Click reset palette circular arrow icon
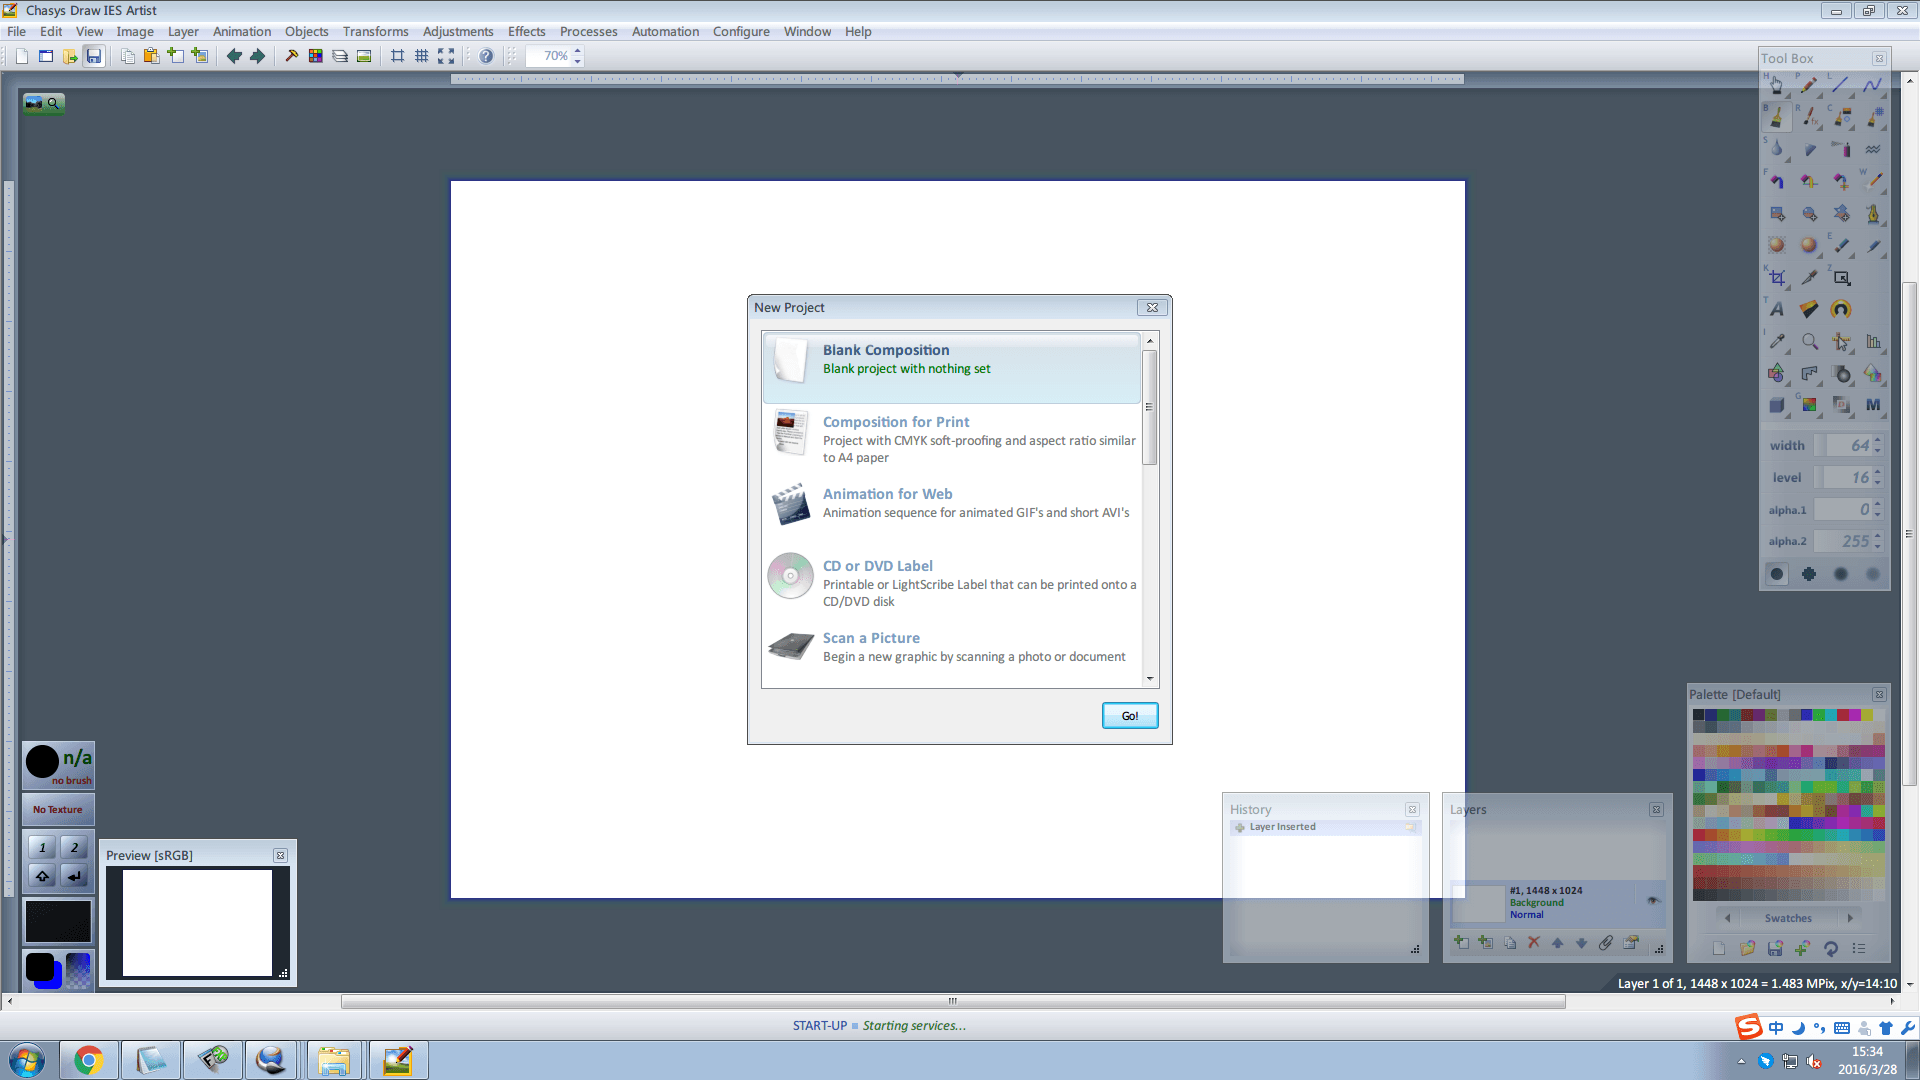 coord(1831,948)
